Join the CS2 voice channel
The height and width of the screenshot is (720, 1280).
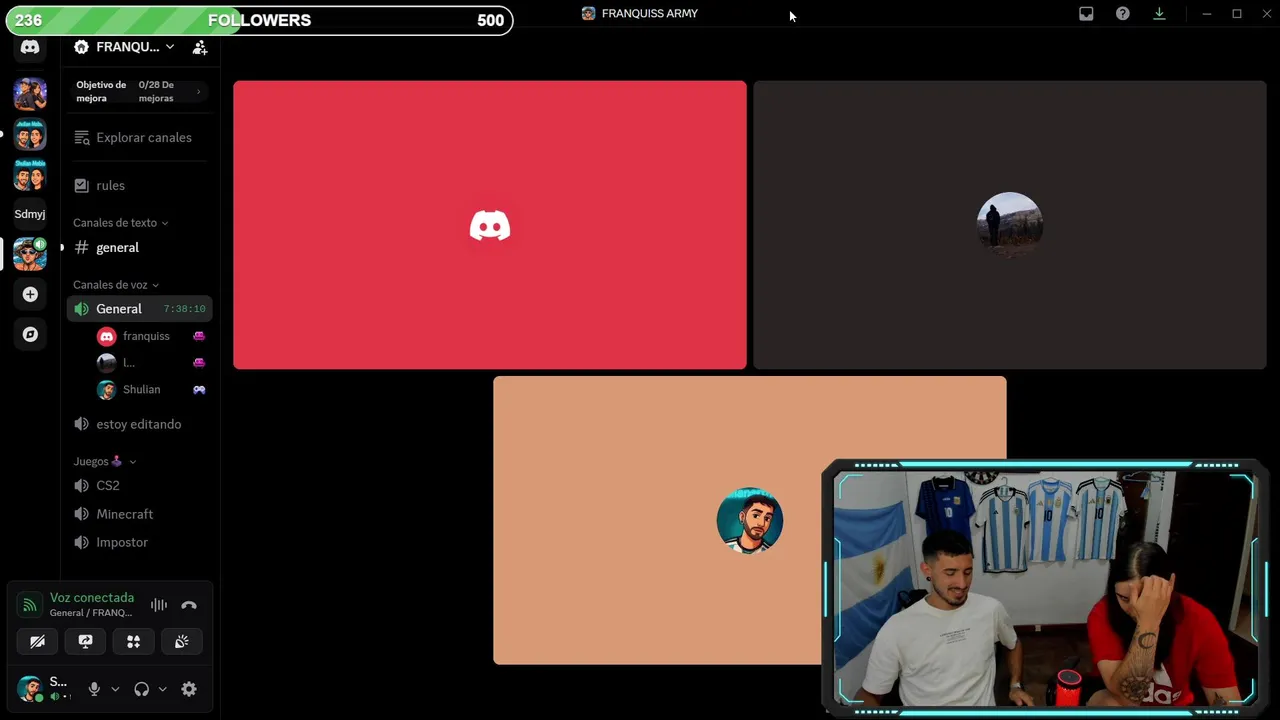[x=140, y=485]
